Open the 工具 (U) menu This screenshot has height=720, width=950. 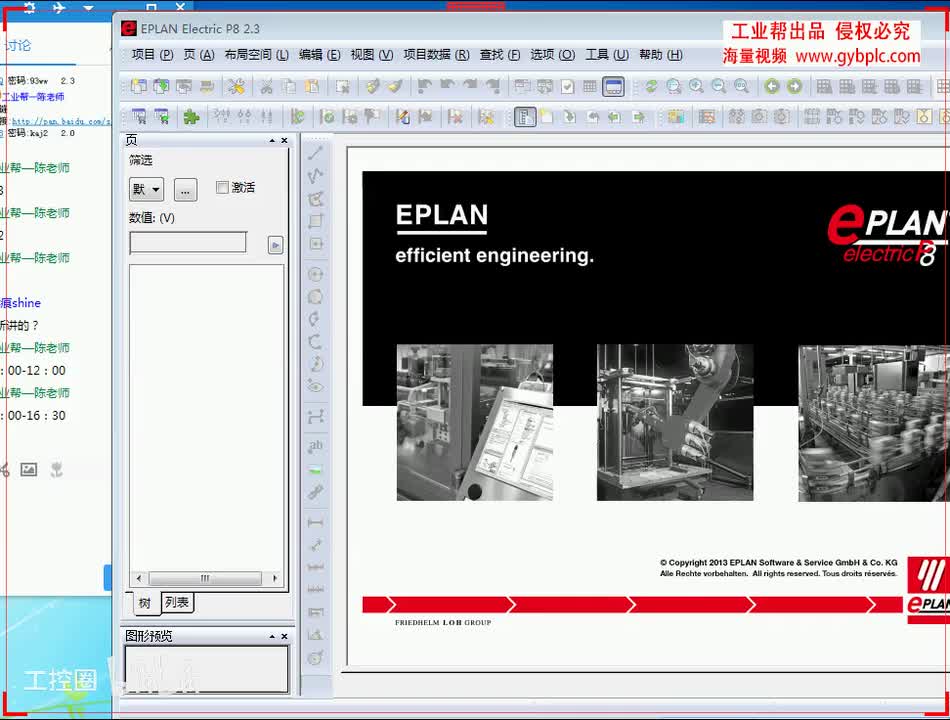(x=606, y=55)
